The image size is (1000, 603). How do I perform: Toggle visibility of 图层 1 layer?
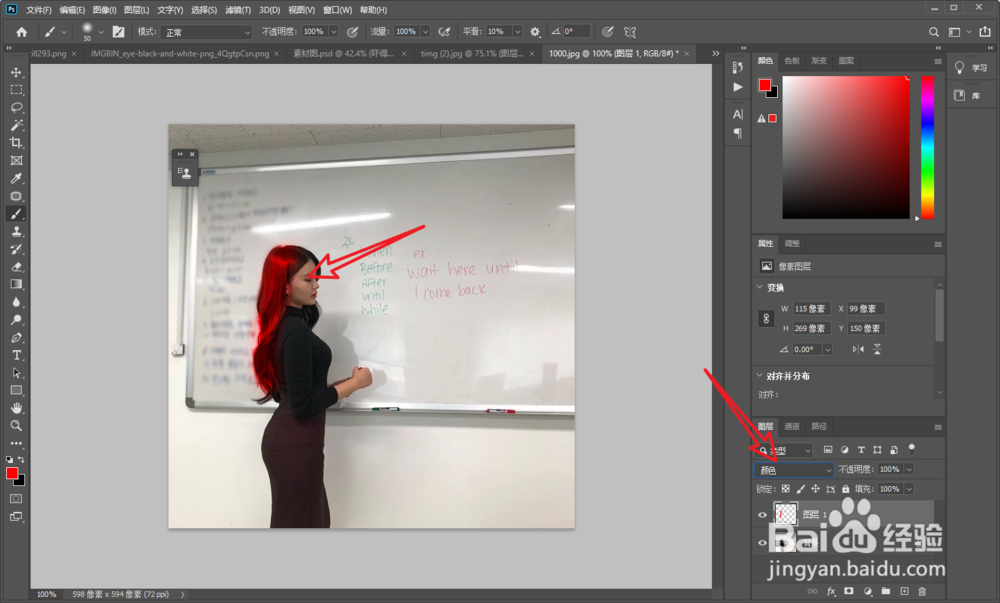pos(762,515)
